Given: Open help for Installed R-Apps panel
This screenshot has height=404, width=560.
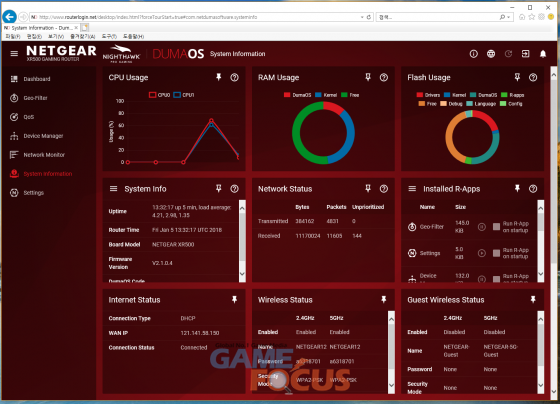Looking at the screenshot, I should [x=533, y=189].
